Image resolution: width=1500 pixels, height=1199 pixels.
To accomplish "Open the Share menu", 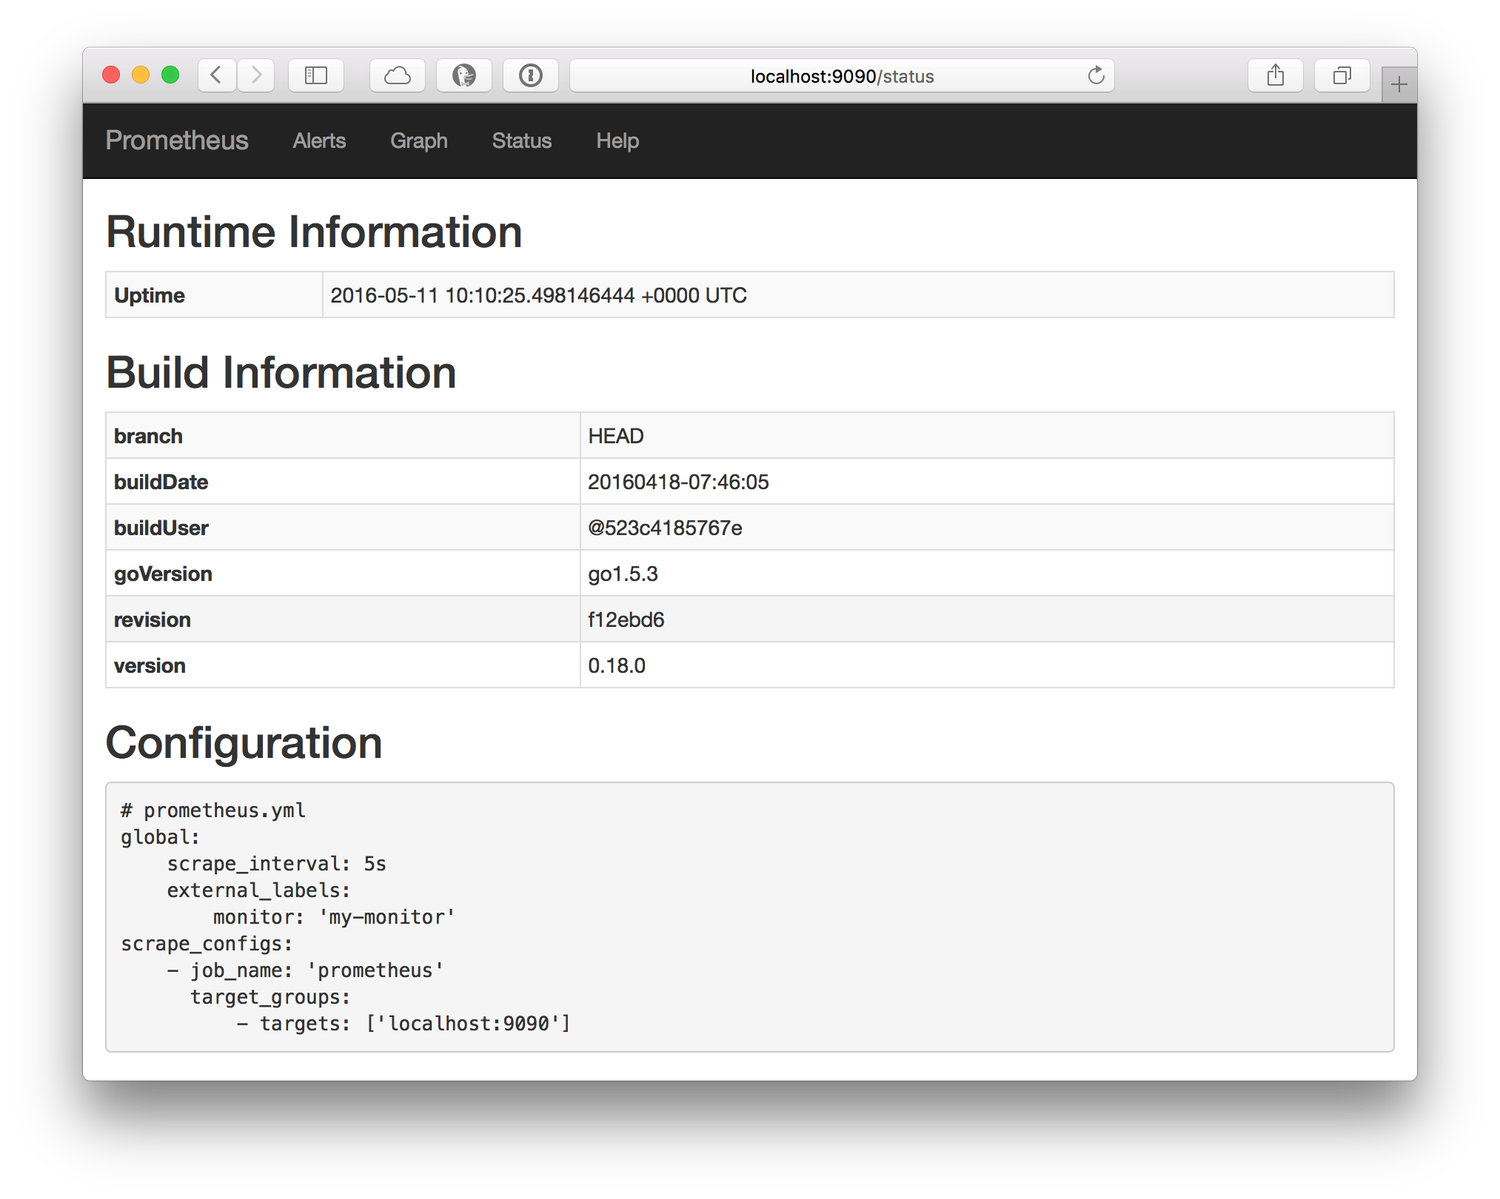I will coord(1275,75).
